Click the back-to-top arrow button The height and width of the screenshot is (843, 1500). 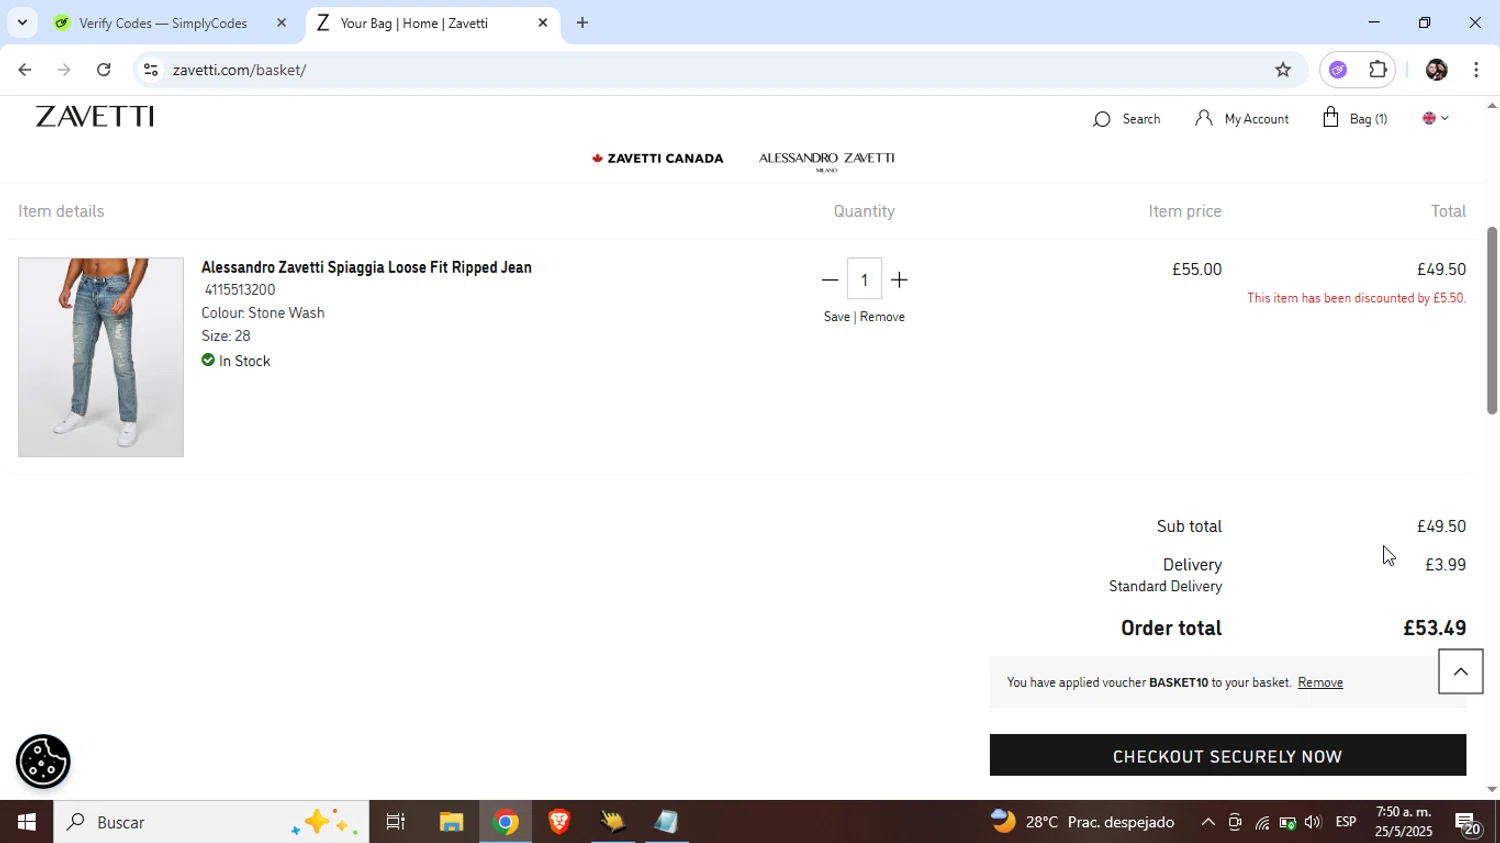click(x=1460, y=671)
